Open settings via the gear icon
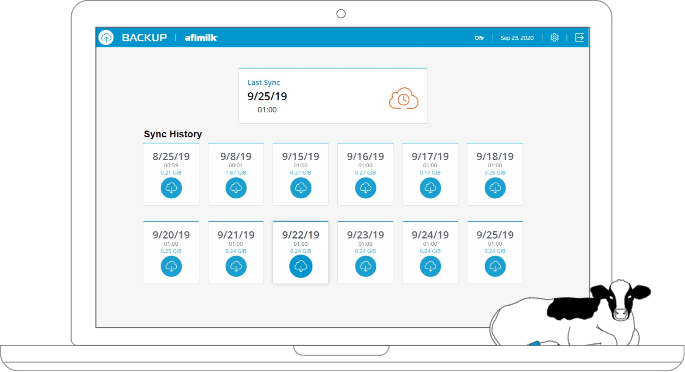Image resolution: width=685 pixels, height=372 pixels. pos(554,38)
